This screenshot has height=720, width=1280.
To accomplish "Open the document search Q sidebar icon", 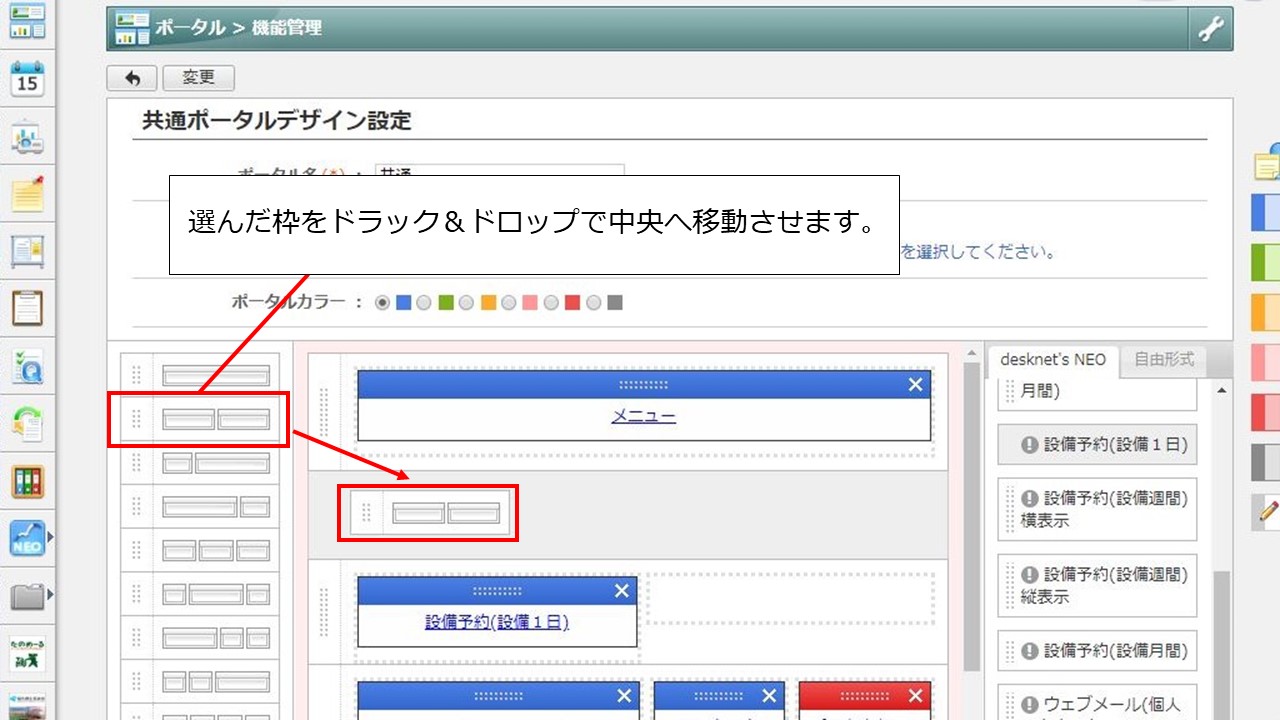I will click(x=27, y=367).
